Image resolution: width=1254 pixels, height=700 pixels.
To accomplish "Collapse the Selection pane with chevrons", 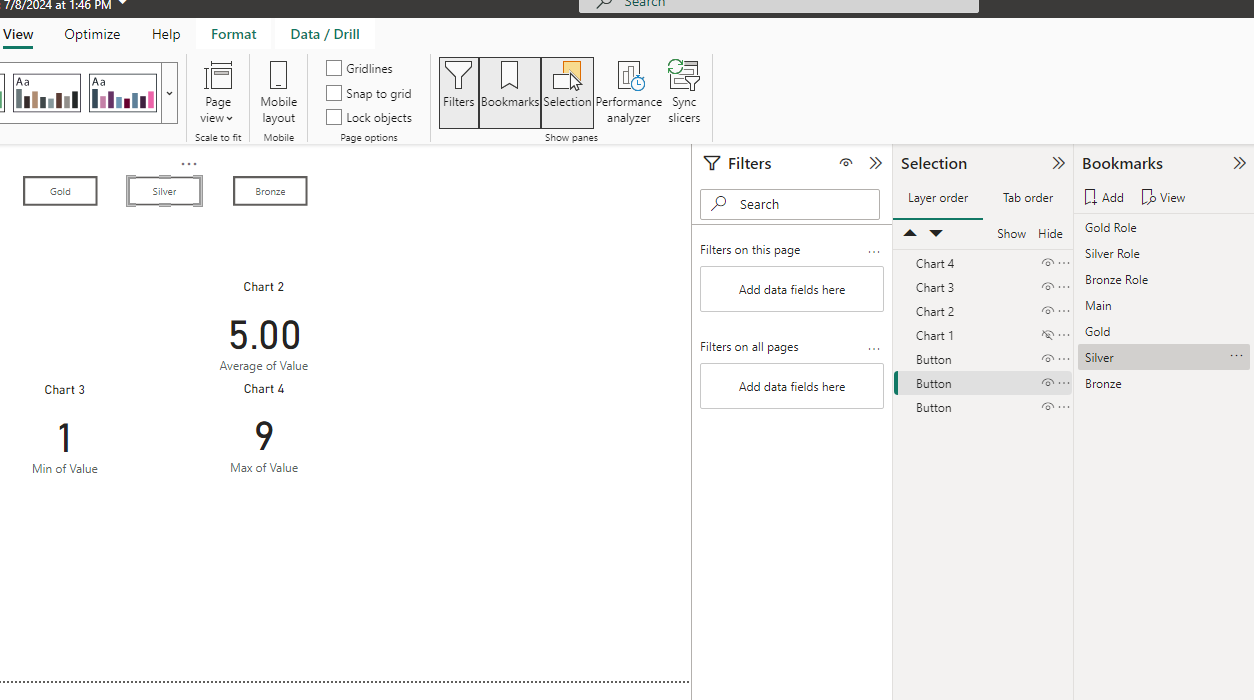I will pyautogui.click(x=1059, y=163).
